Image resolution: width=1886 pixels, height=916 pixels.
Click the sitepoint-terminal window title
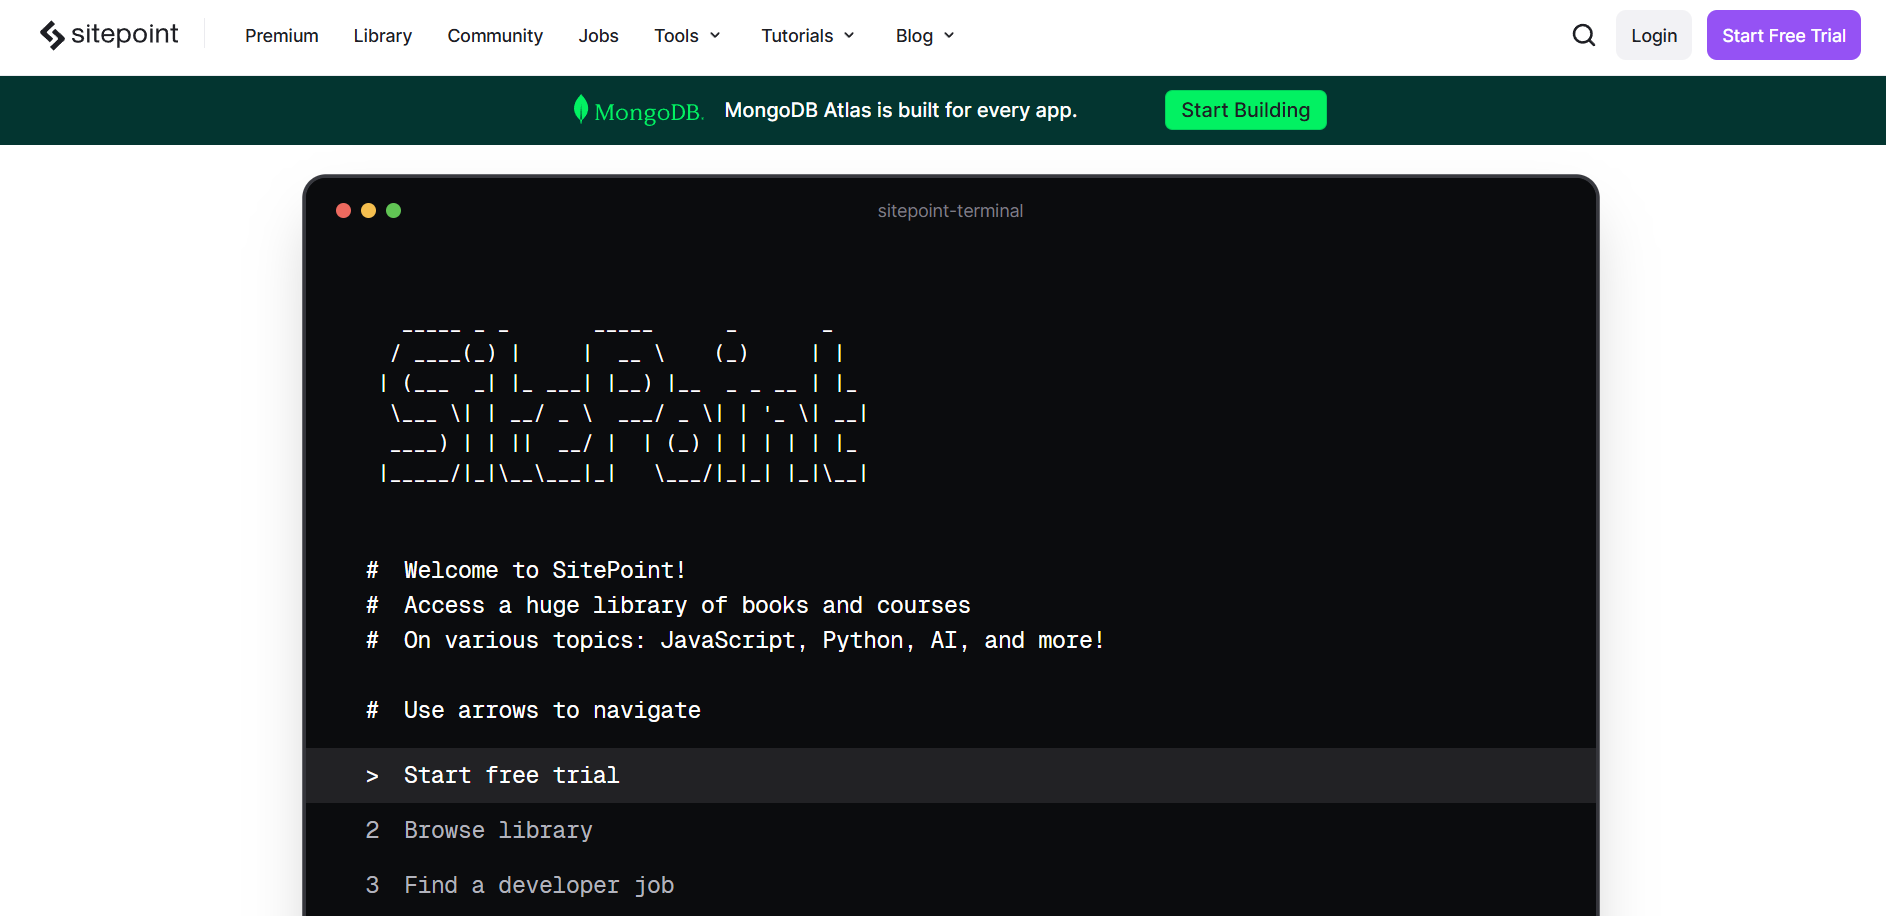point(950,211)
